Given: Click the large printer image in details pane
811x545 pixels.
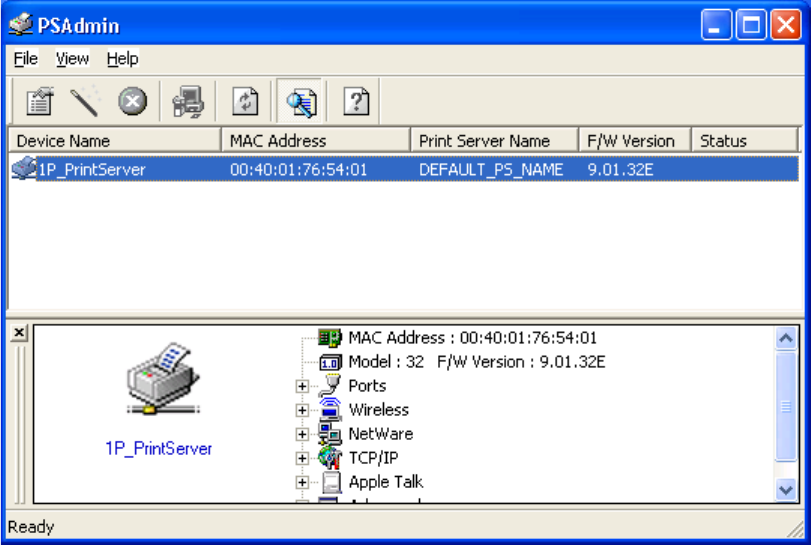Looking at the screenshot, I should [163, 378].
